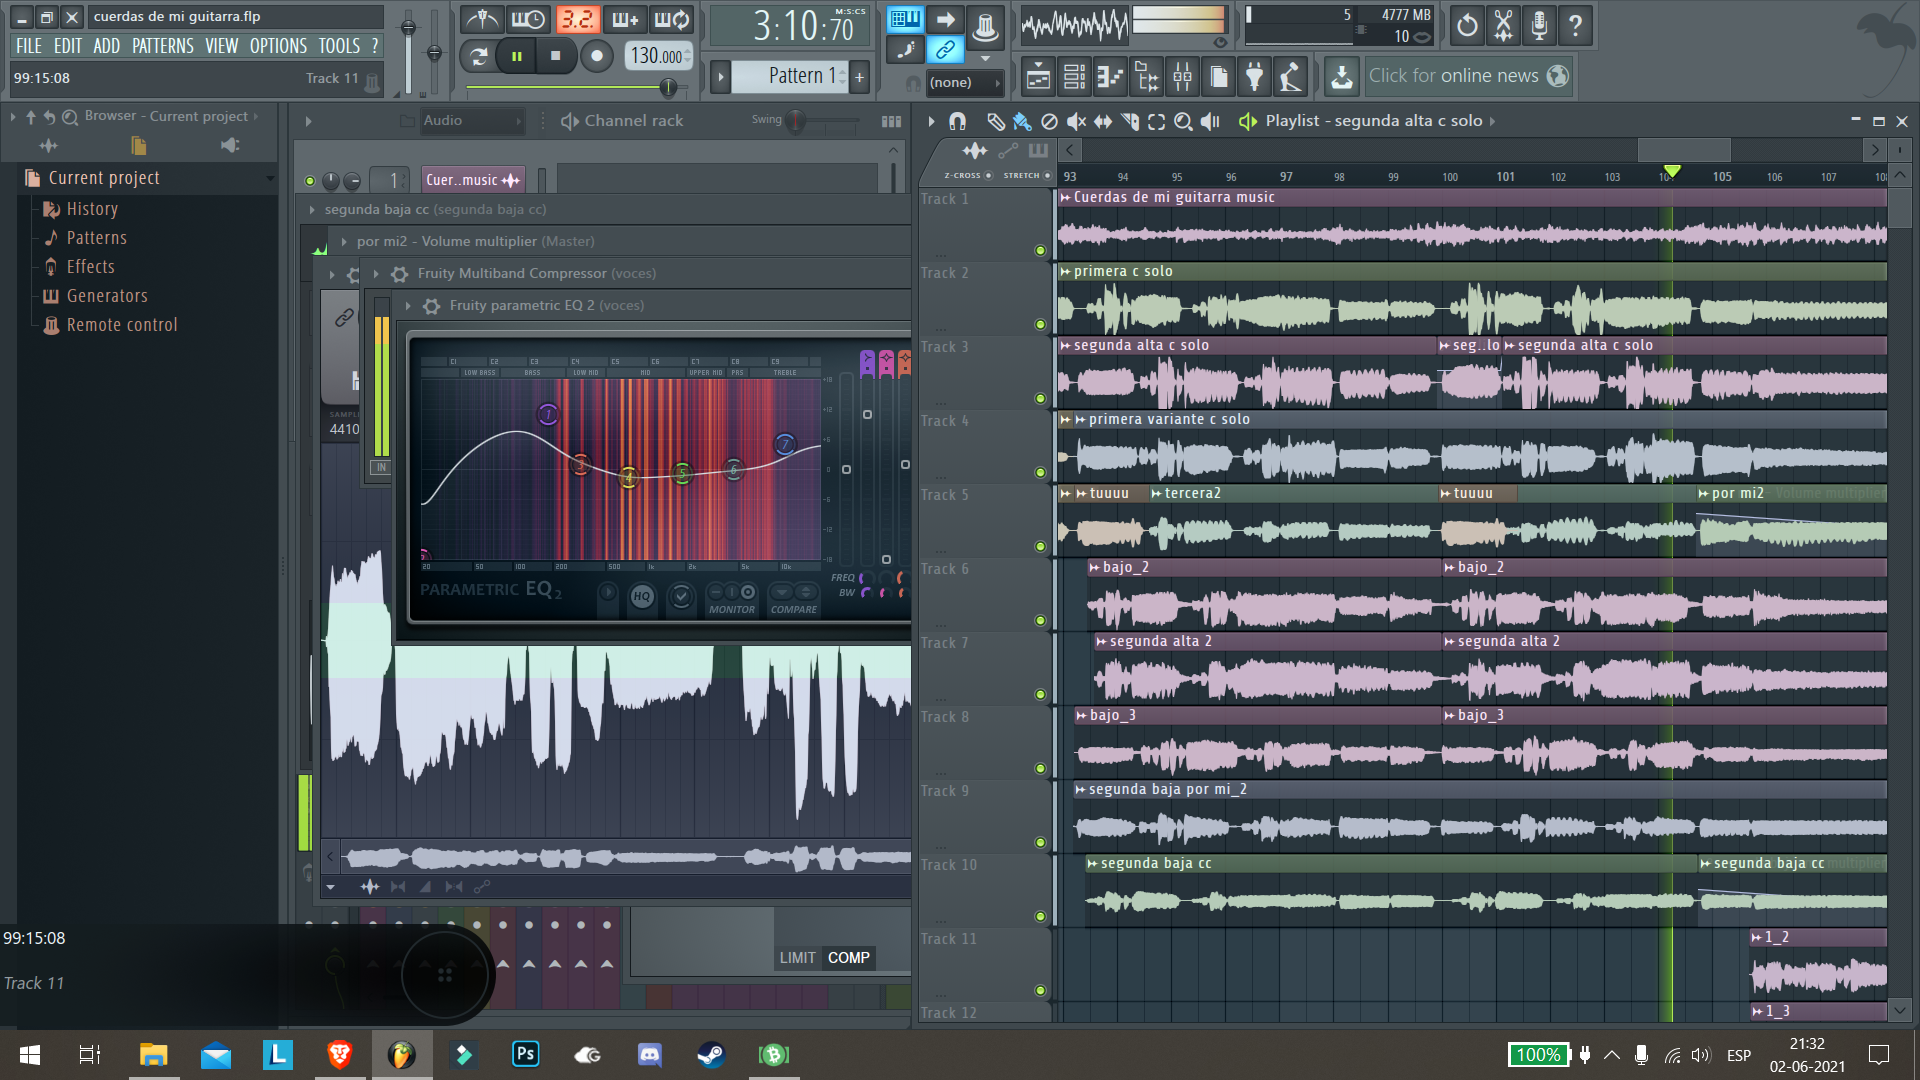The height and width of the screenshot is (1080, 1920).
Task: Open the tempo tapper icon
Action: pos(1290,76)
